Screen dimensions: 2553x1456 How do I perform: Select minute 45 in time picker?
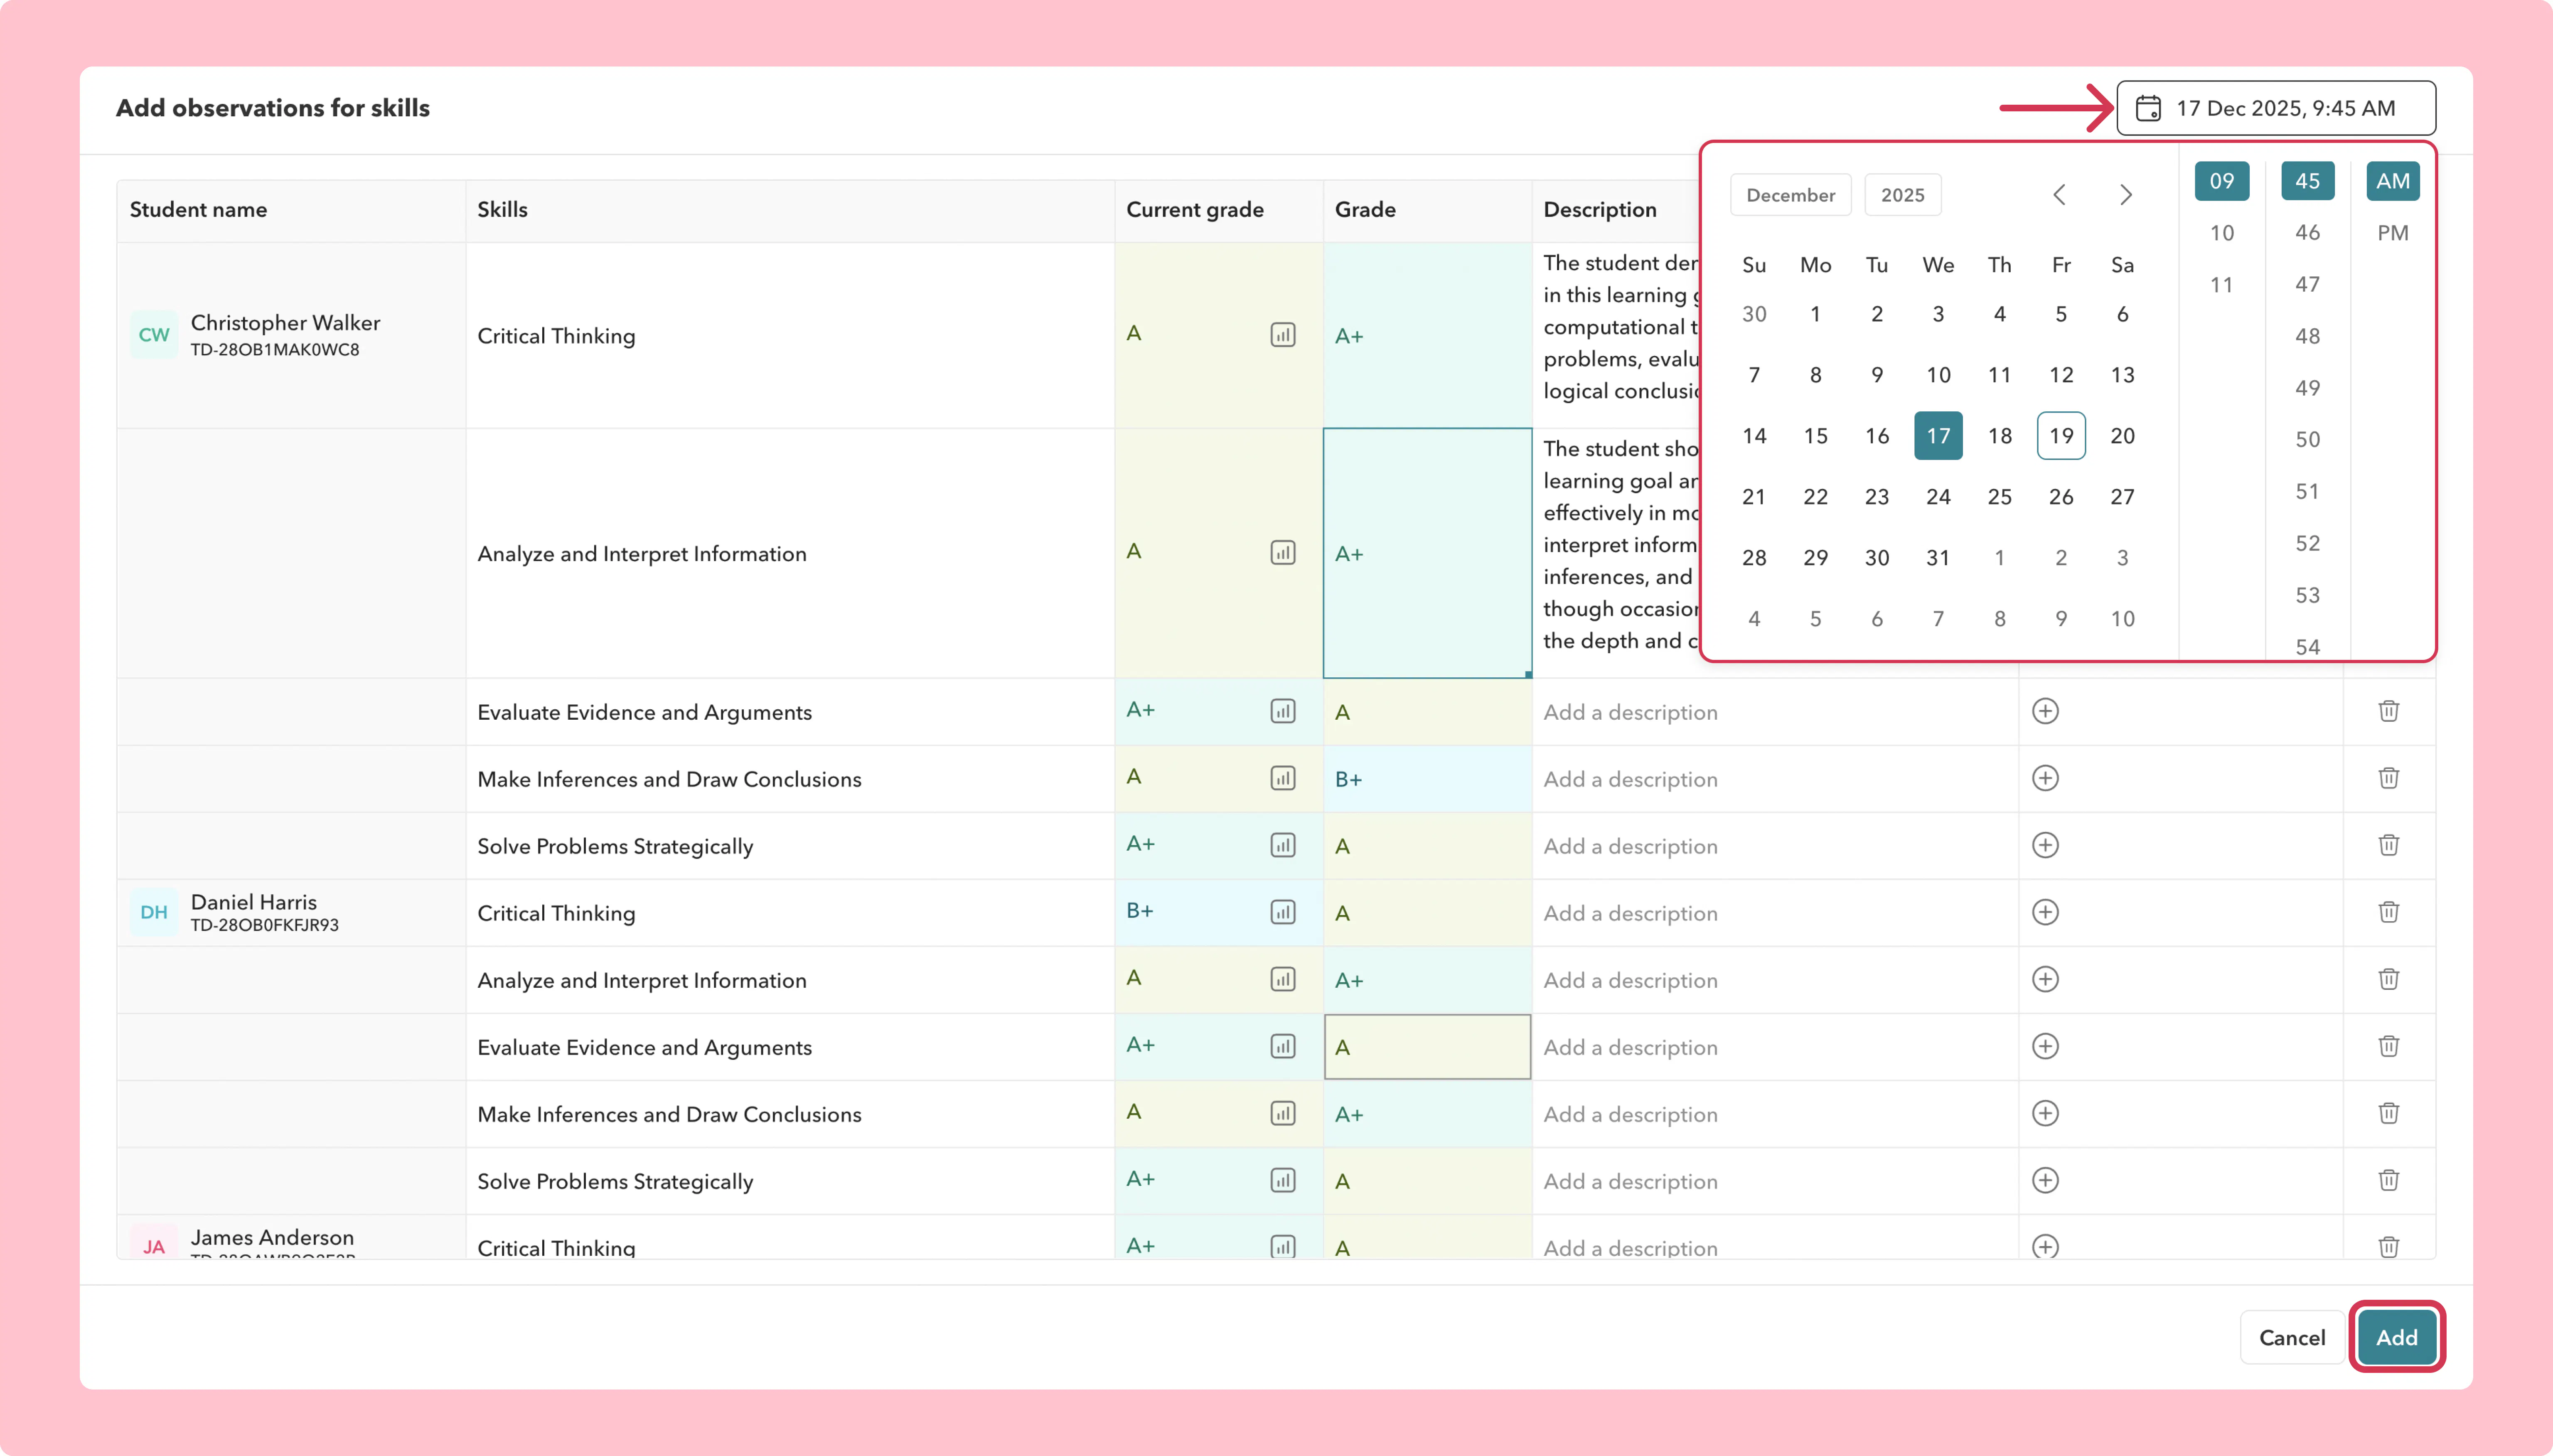pos(2307,181)
